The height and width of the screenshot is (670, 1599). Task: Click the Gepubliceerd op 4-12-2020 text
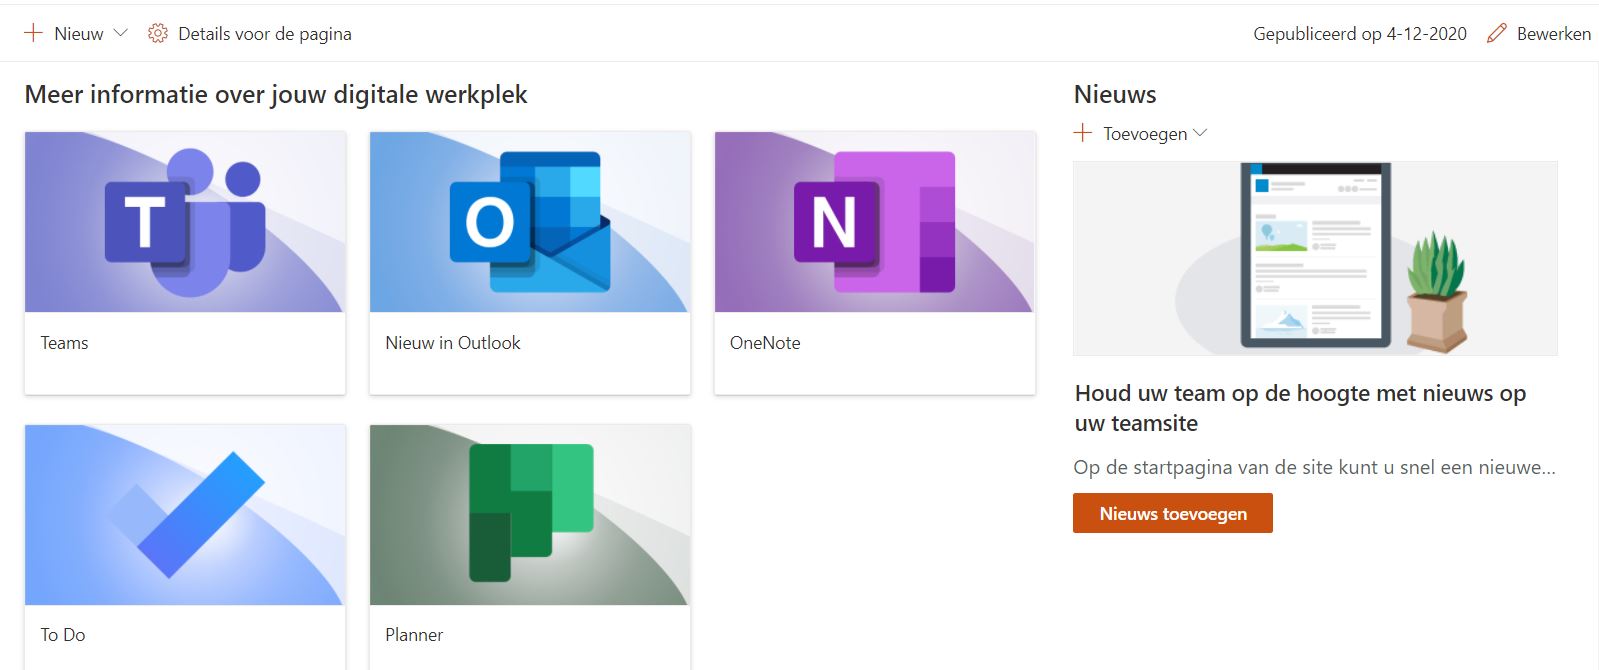pyautogui.click(x=1360, y=34)
